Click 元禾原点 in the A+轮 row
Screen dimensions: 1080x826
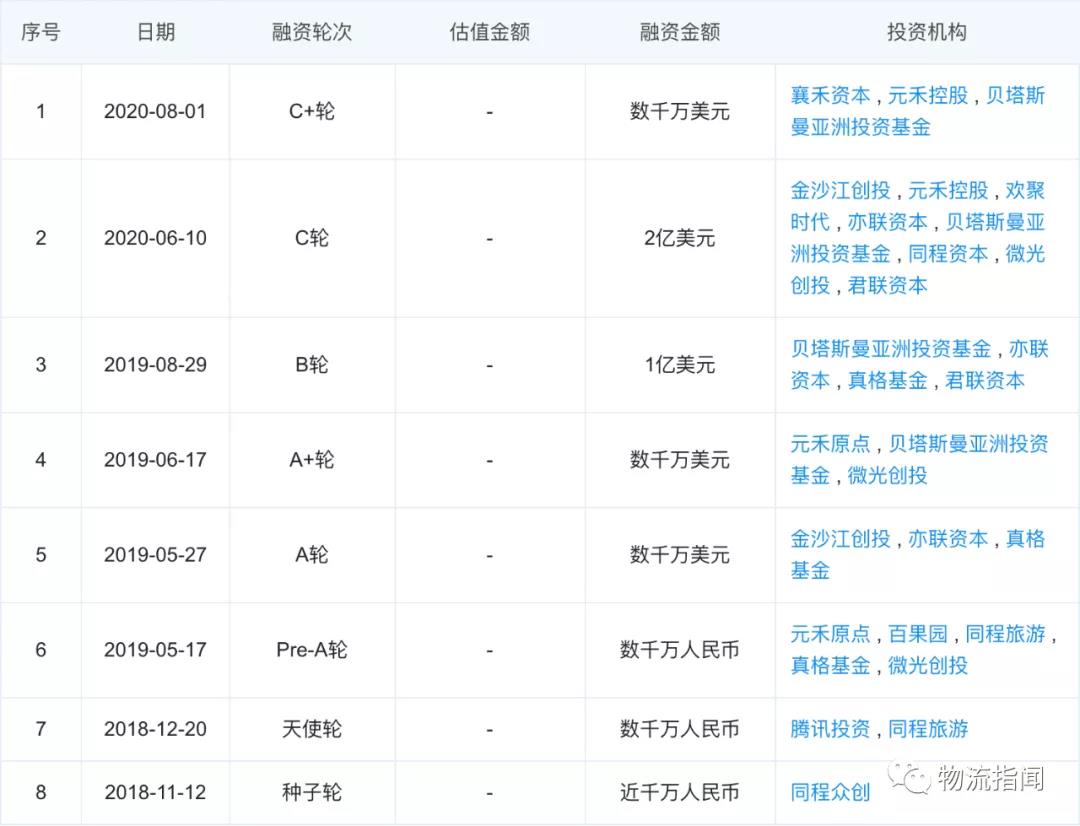pos(830,444)
